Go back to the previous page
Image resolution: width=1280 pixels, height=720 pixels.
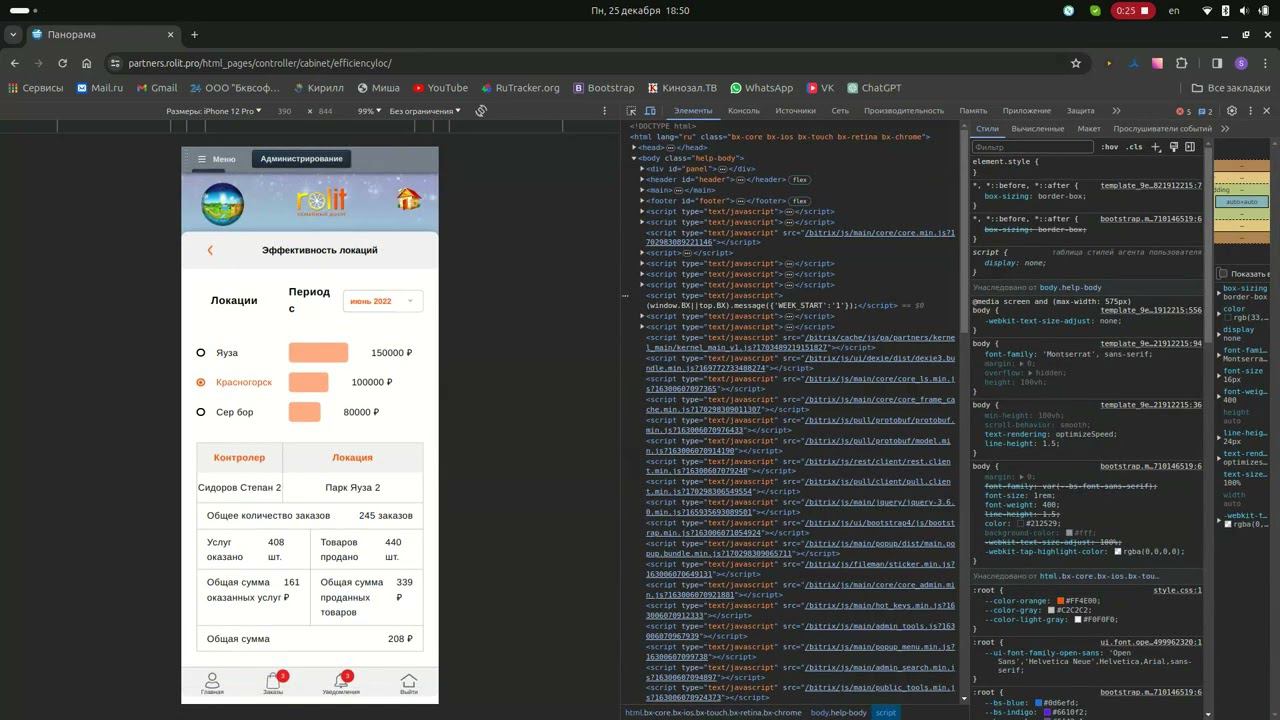coord(14,63)
